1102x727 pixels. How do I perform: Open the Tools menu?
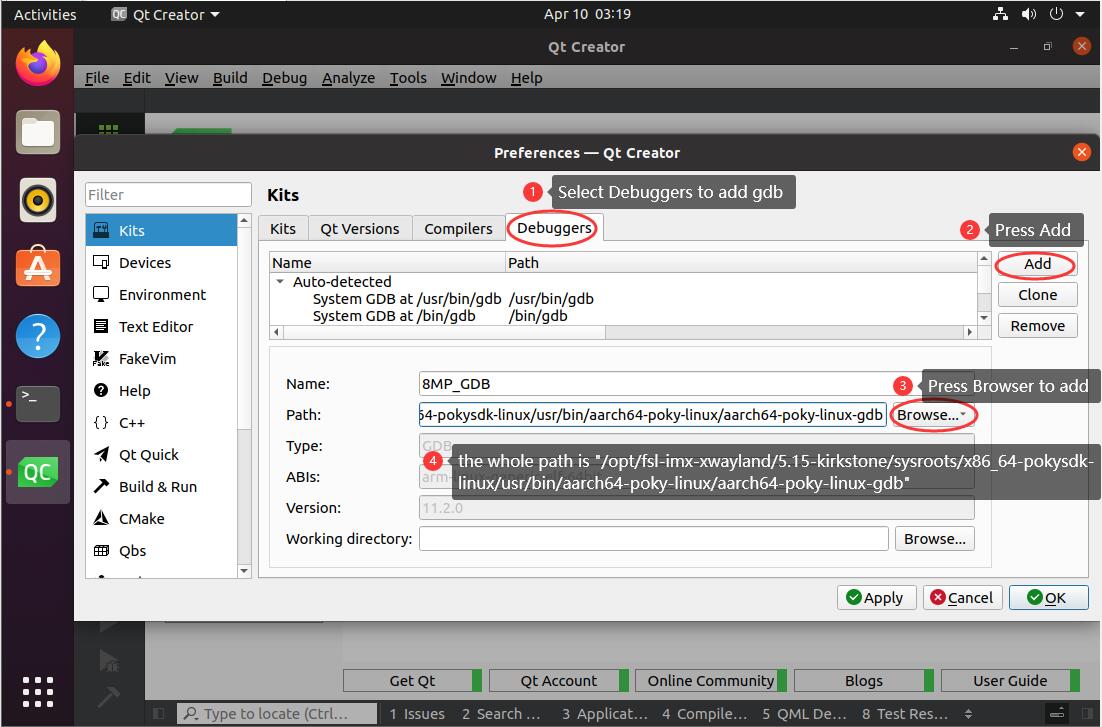tap(408, 78)
